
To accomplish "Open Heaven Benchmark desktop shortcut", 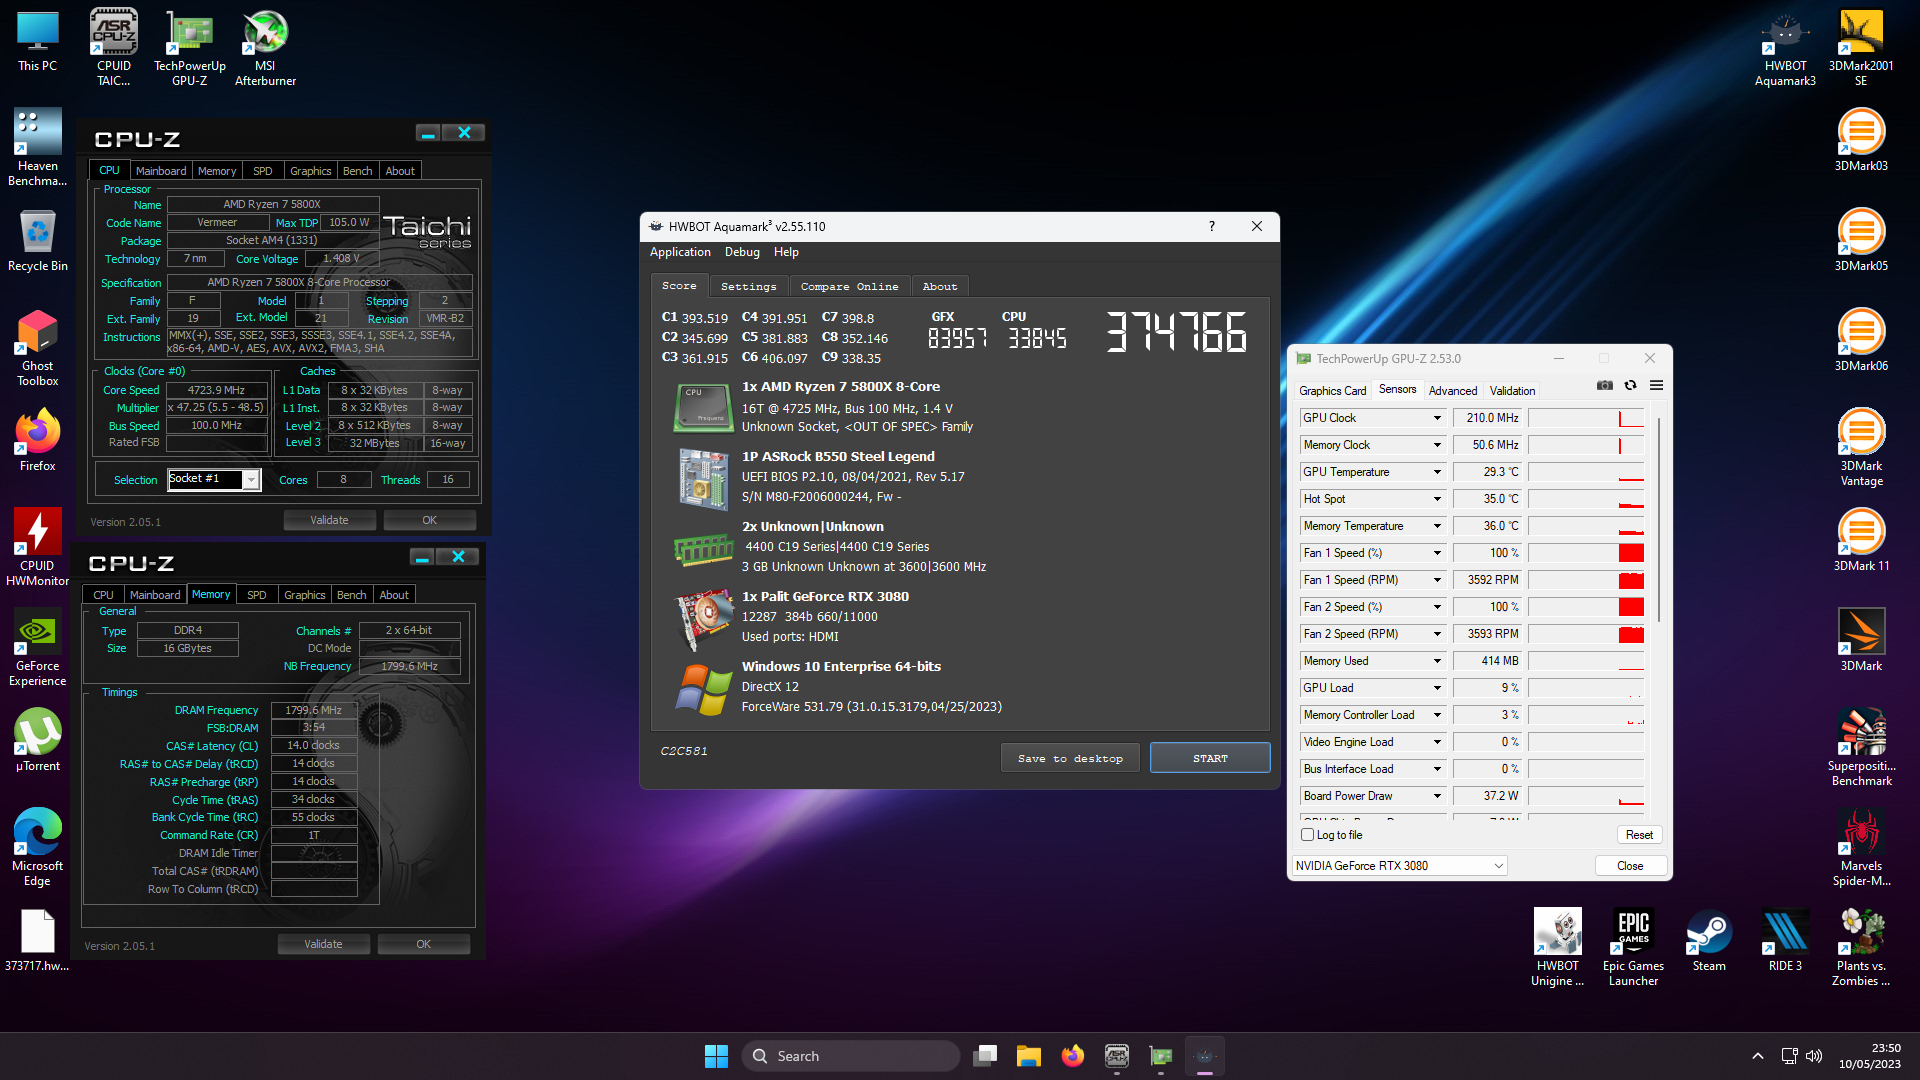I will click(37, 147).
